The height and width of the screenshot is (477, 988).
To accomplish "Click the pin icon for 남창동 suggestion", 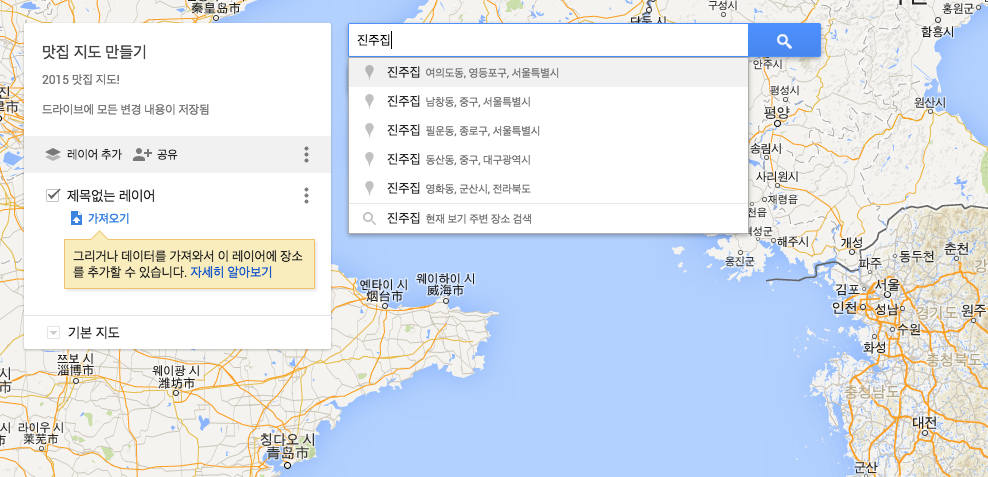I will 370,101.
